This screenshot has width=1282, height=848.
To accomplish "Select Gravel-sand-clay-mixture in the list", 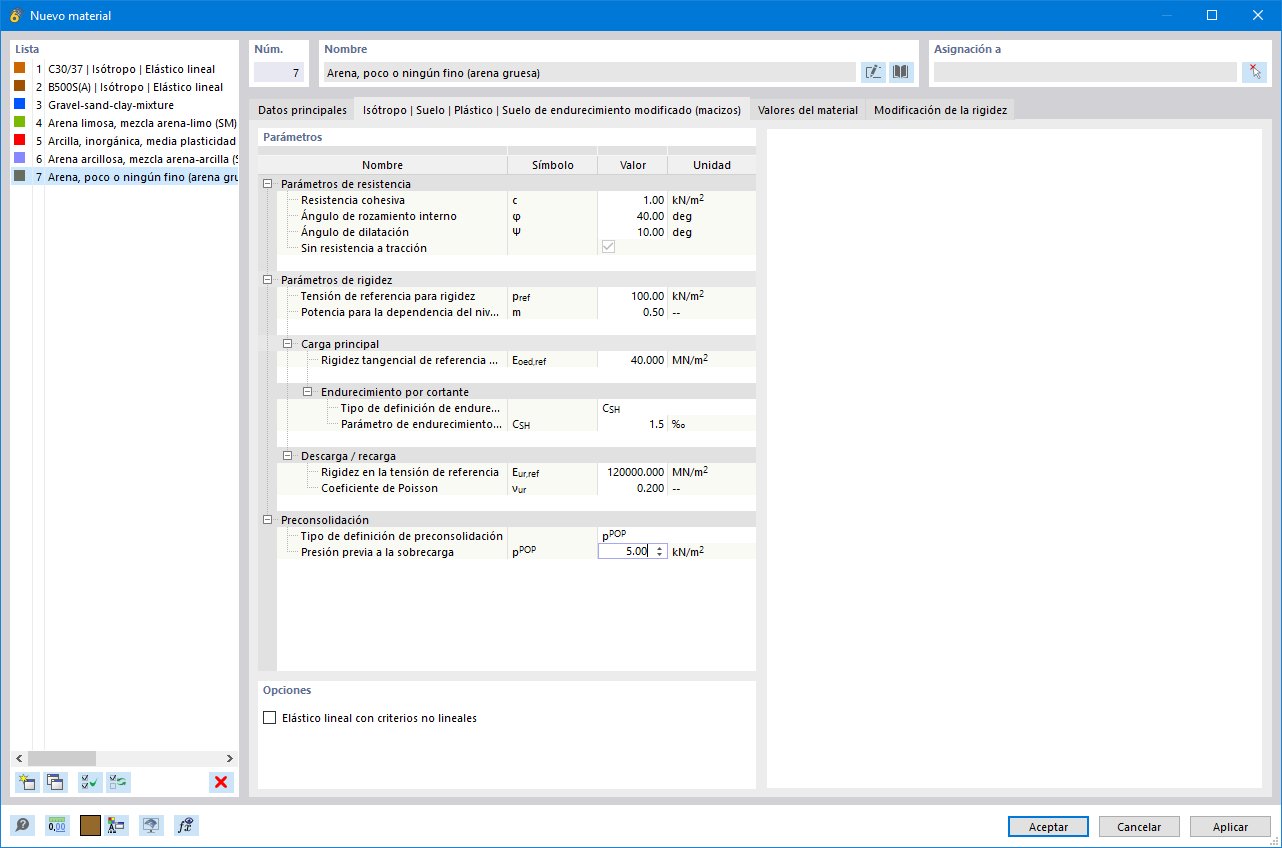I will (x=125, y=105).
